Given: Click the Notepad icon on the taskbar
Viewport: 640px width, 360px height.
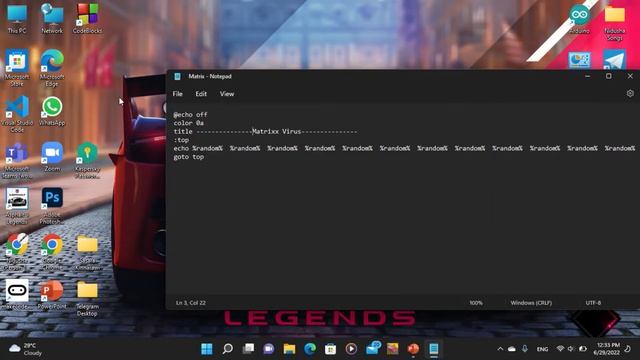Looking at the screenshot, I should (433, 349).
